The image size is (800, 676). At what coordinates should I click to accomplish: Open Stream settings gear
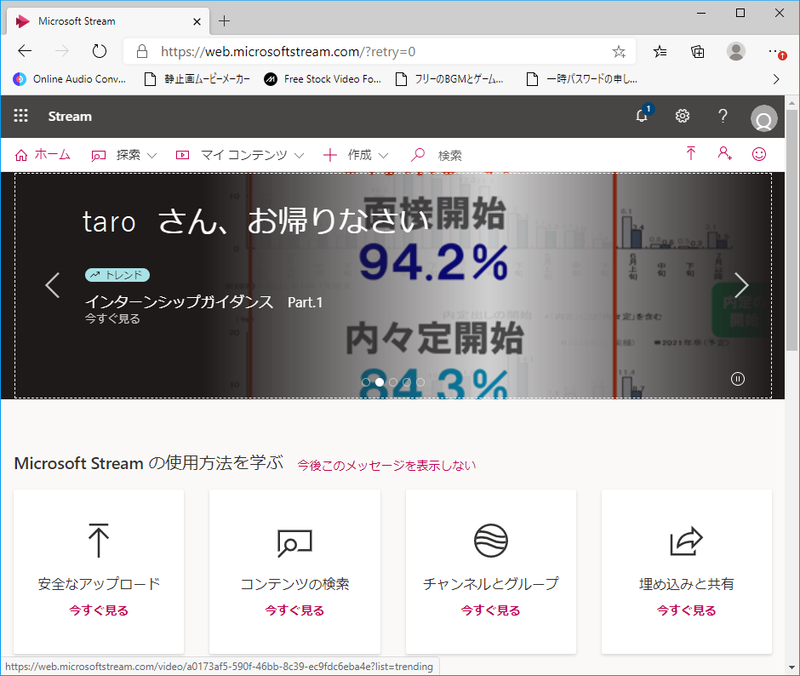click(x=682, y=116)
